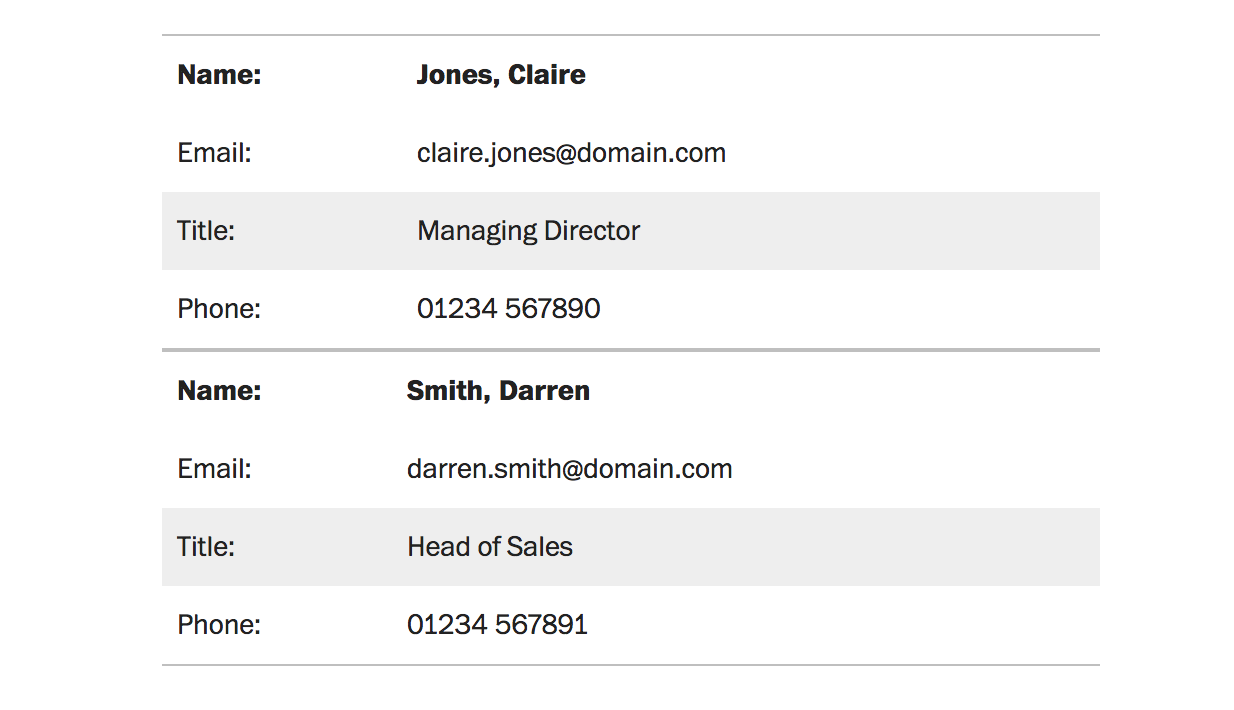Click the Phone: label in Claire's record
The width and height of the screenshot is (1234, 710).
coord(219,309)
